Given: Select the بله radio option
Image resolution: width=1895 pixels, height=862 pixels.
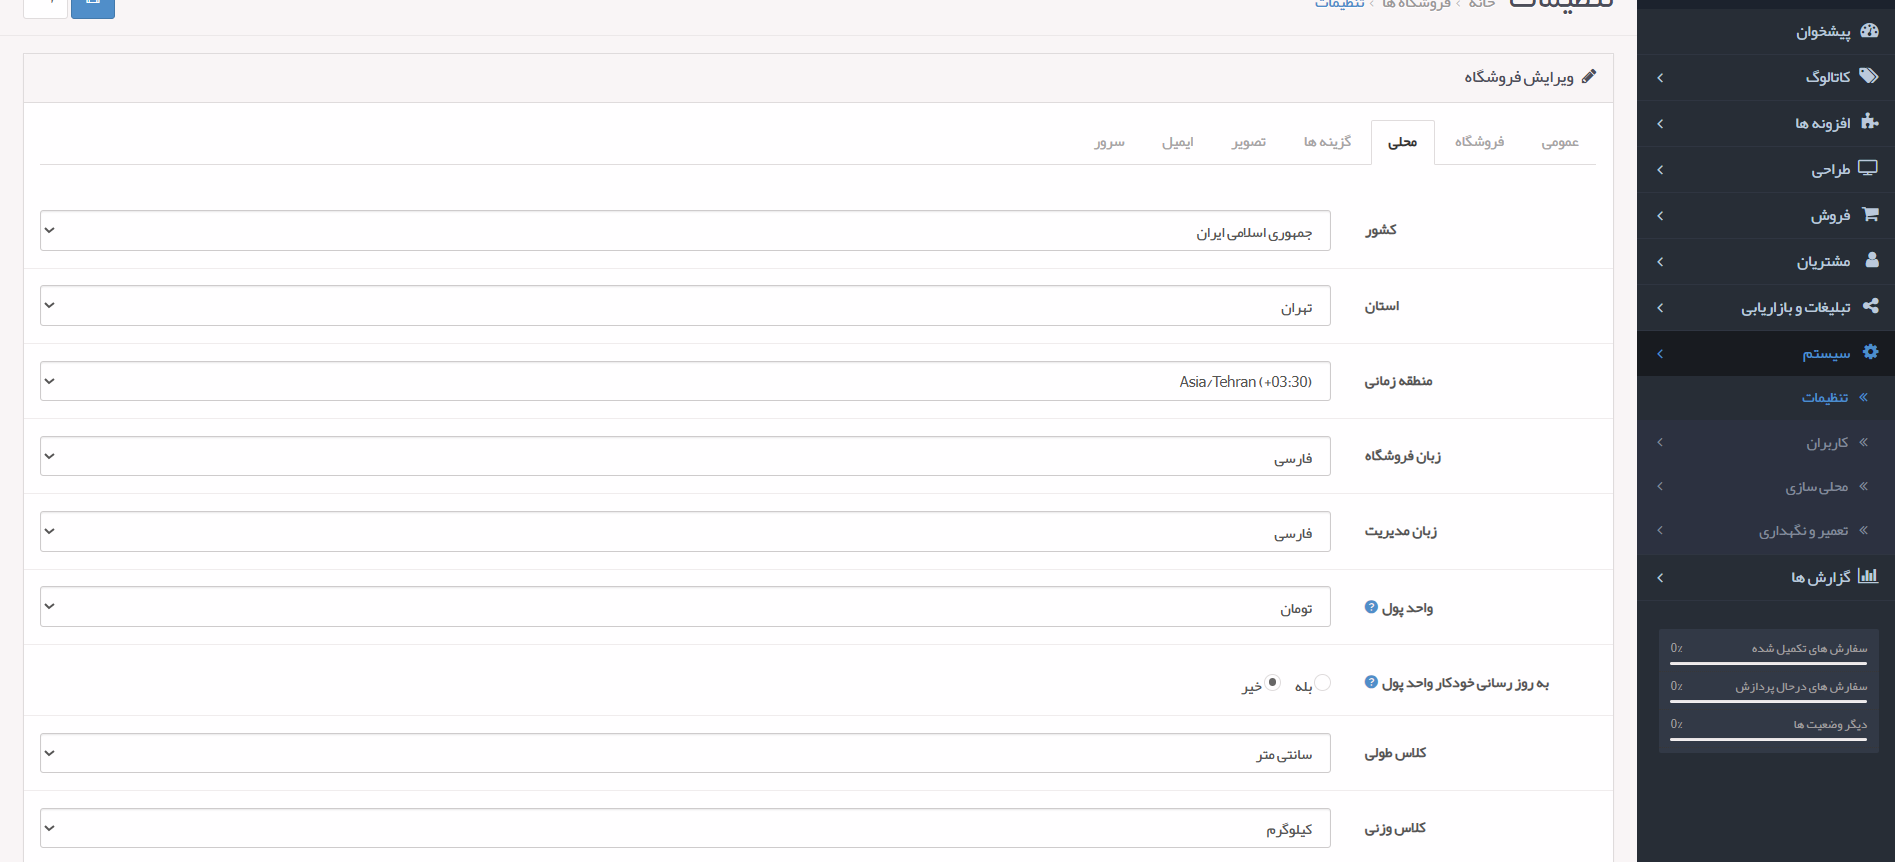Looking at the screenshot, I should click(1322, 683).
